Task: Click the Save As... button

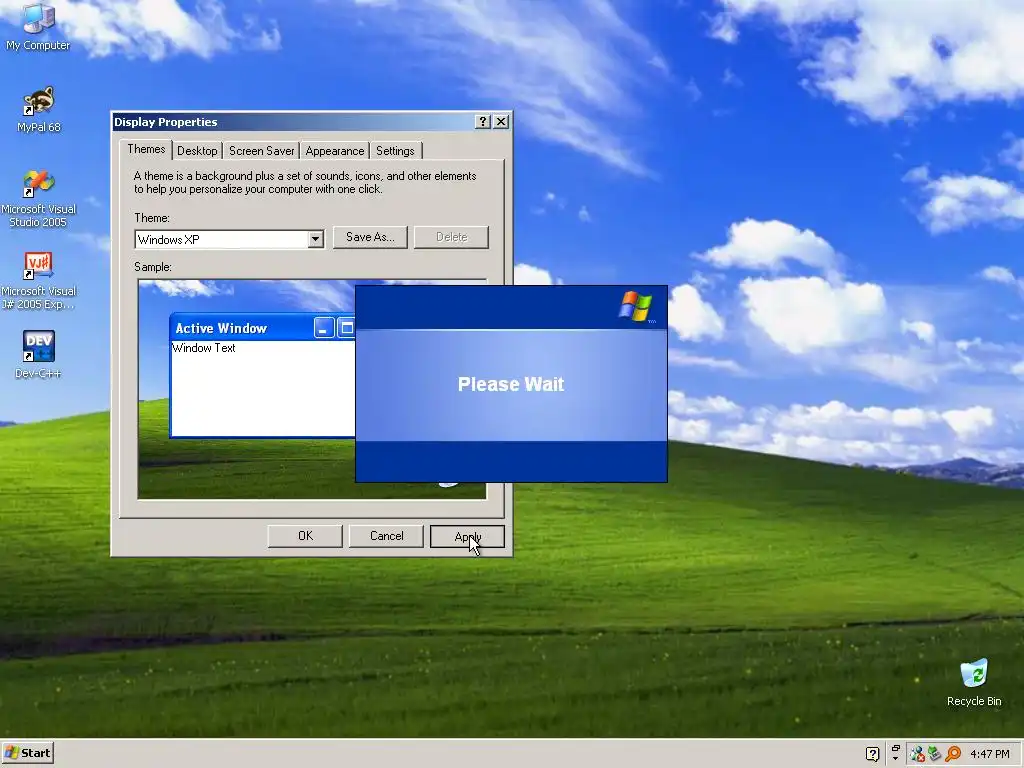Action: (370, 237)
